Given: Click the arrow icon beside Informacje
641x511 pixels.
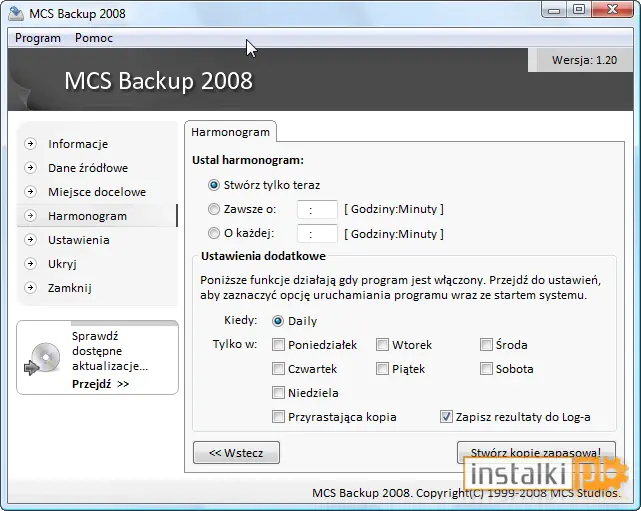Looking at the screenshot, I should click(30, 143).
